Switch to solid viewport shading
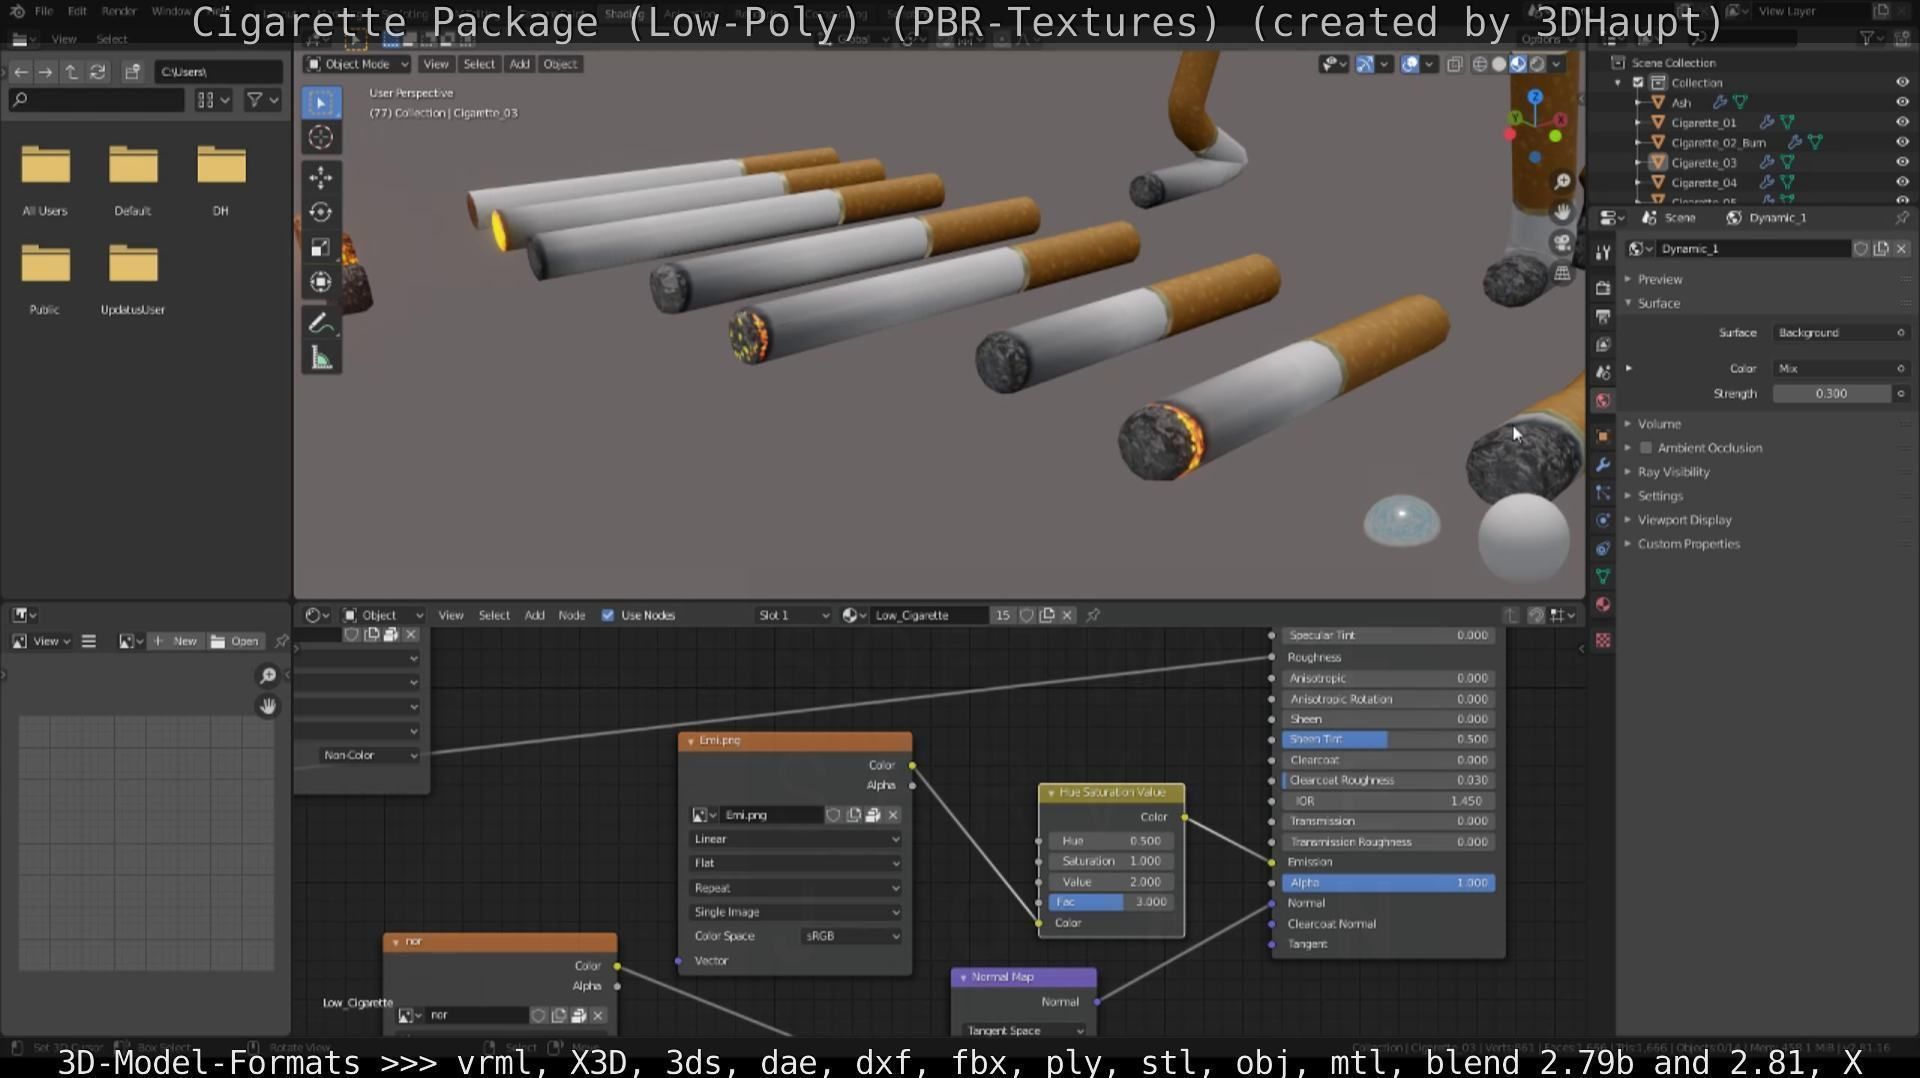1920x1078 pixels. [1499, 64]
